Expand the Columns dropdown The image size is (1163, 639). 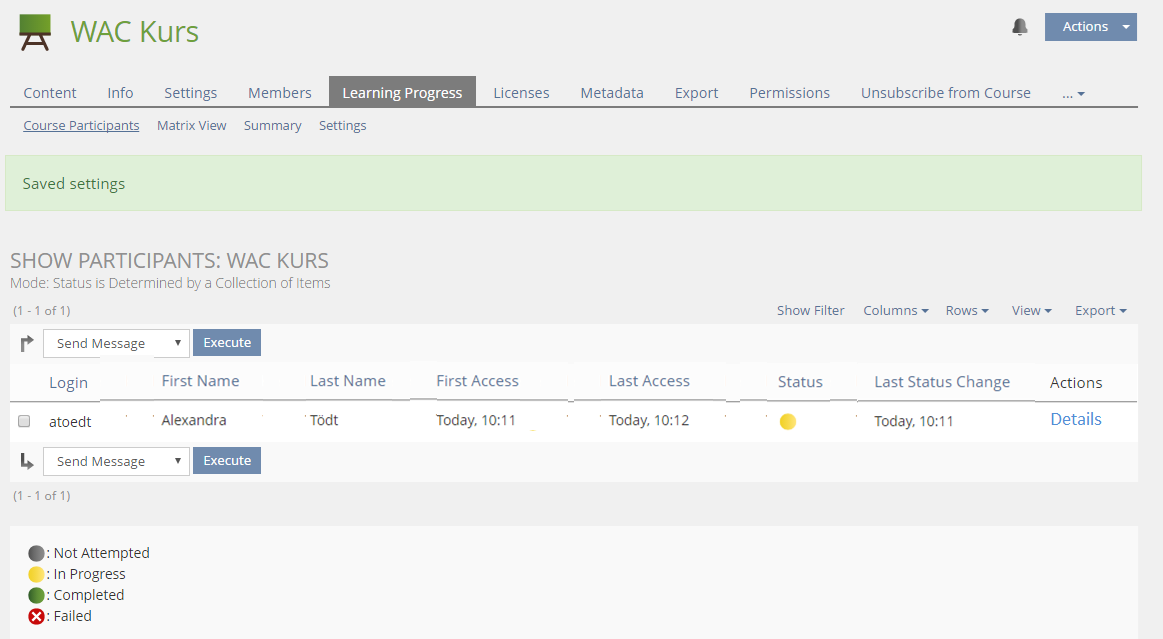tap(895, 311)
